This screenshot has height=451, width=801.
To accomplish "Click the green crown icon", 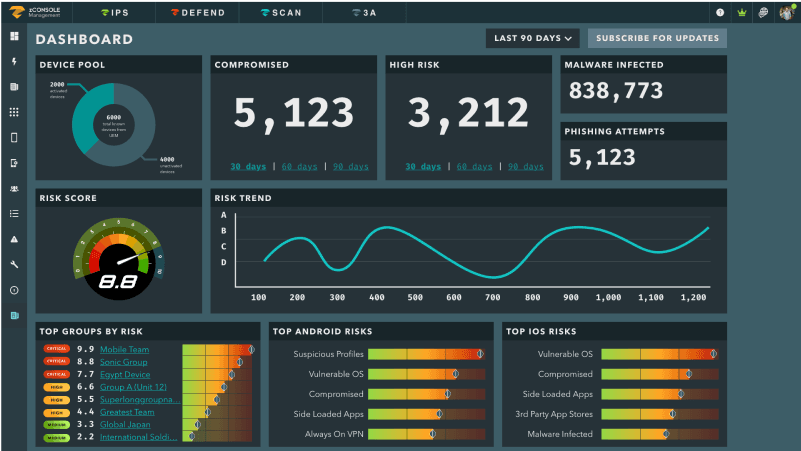I will (741, 13).
